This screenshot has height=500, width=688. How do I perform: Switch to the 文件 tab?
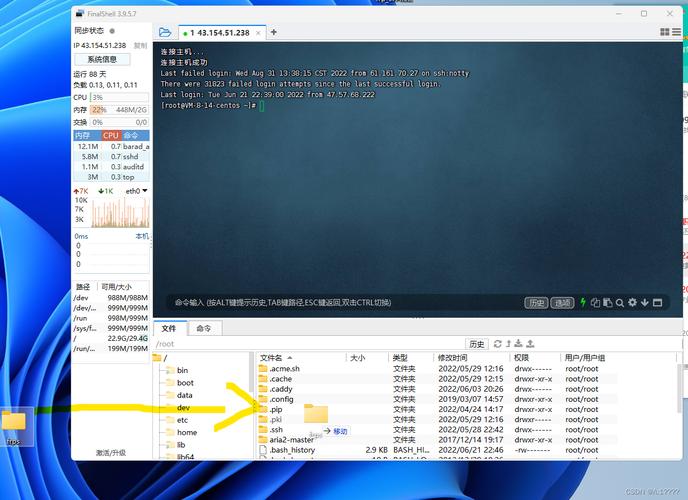(x=169, y=329)
